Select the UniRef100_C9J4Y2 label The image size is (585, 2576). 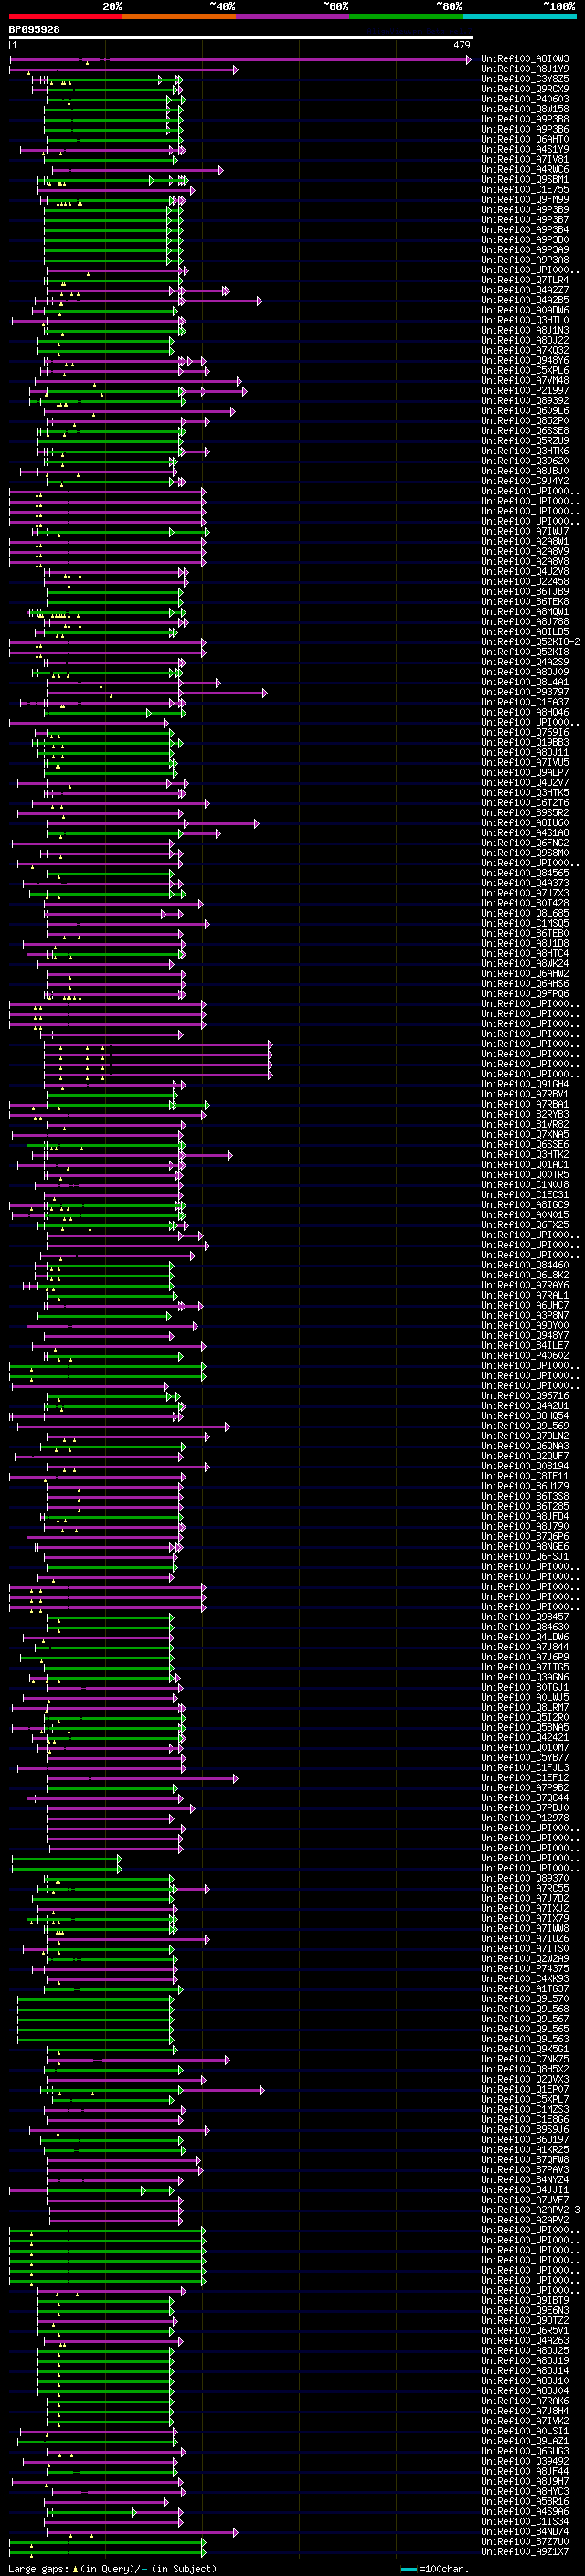pyautogui.click(x=525, y=481)
